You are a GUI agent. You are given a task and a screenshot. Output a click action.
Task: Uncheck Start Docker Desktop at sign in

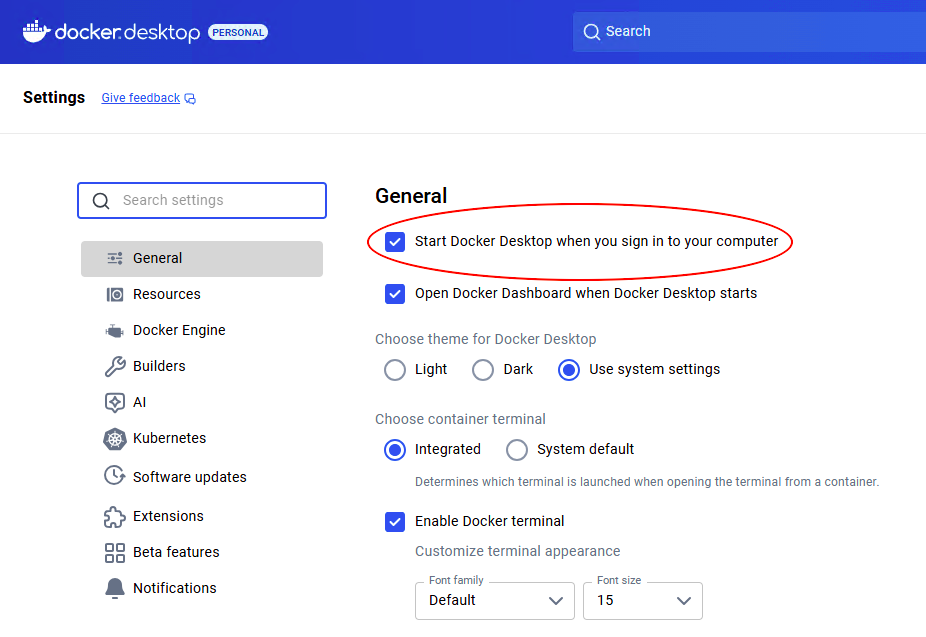click(x=395, y=241)
